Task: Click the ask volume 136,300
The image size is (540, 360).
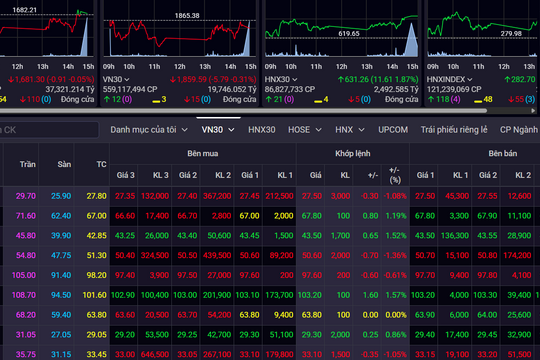Action: click(x=455, y=236)
